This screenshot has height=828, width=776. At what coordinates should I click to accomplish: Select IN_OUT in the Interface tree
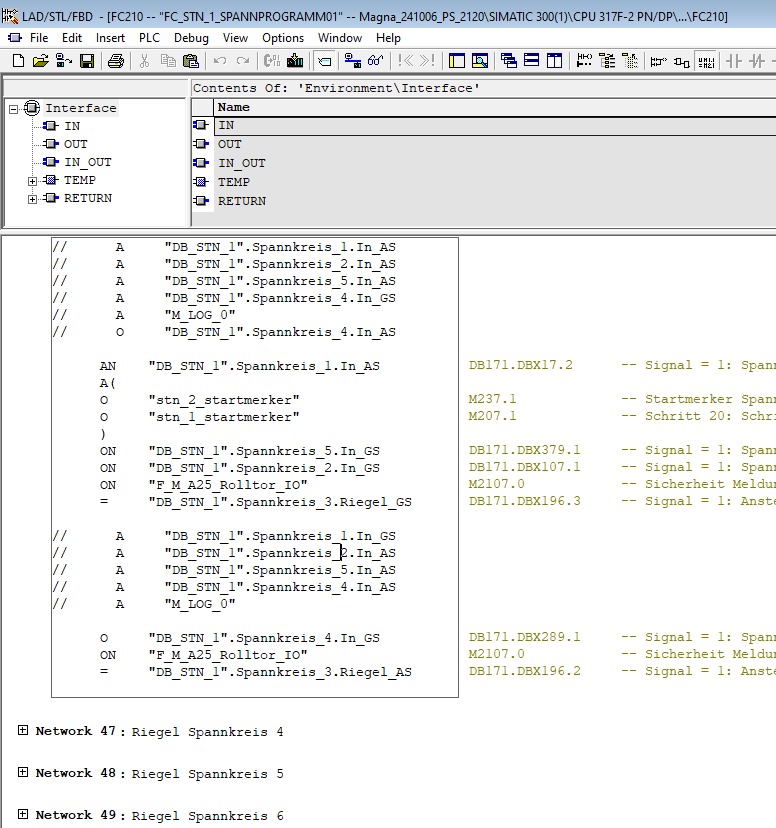[x=87, y=162]
